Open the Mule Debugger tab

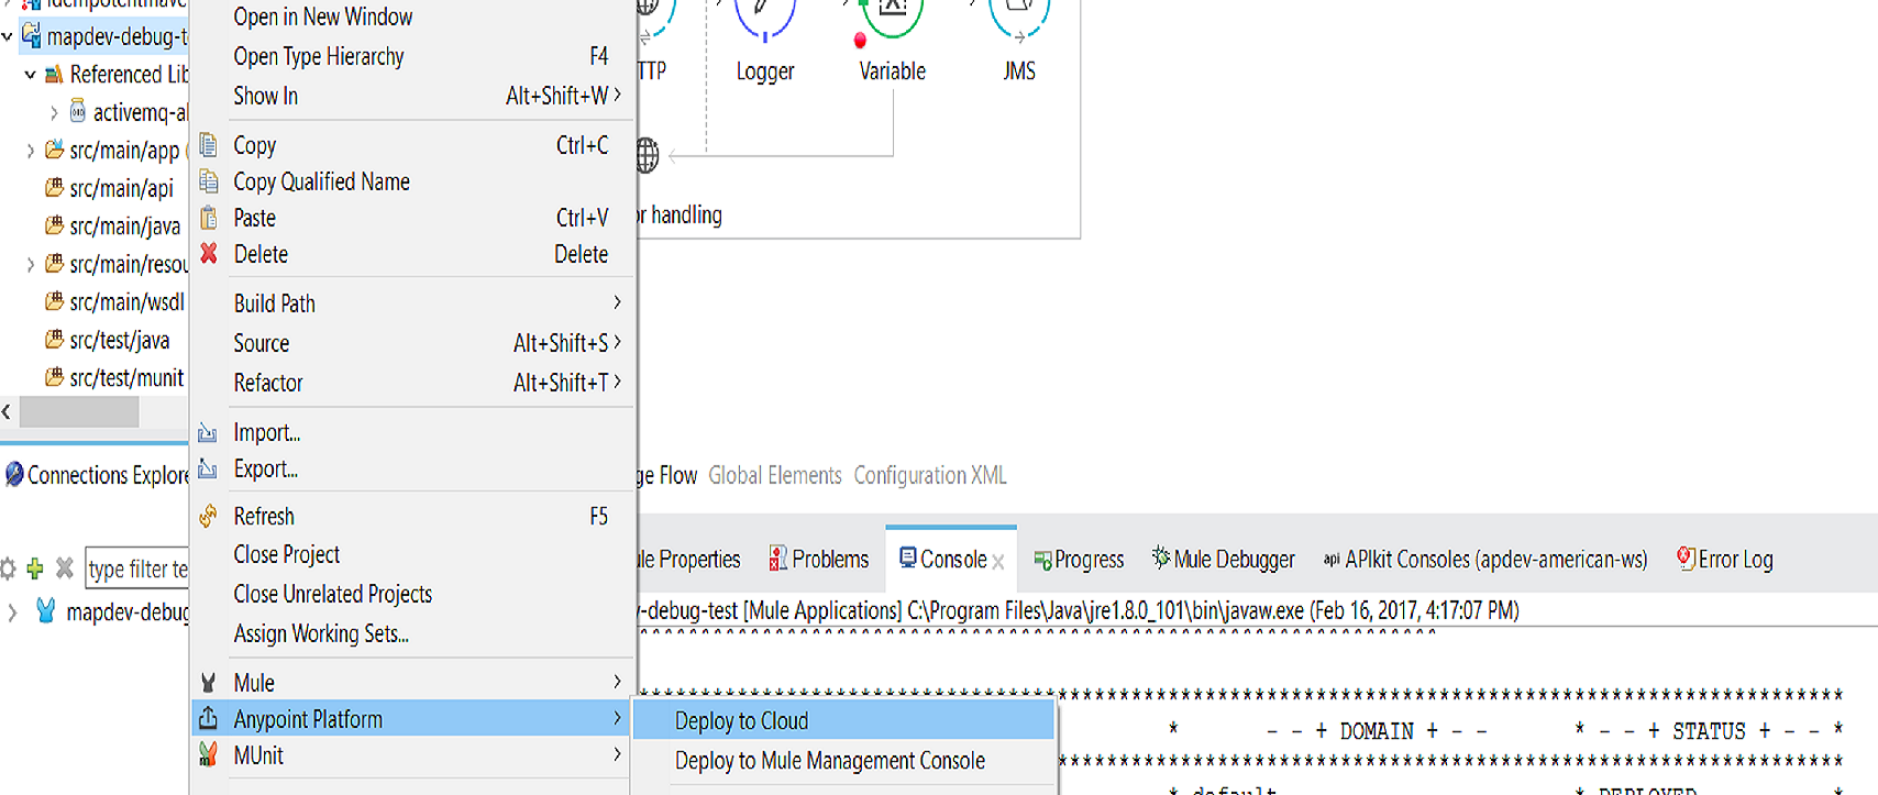1223,559
